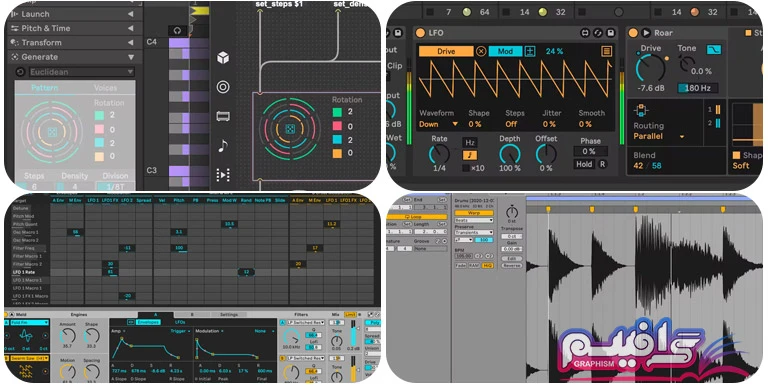Select the Envelopes tab in Meld

pyautogui.click(x=147, y=322)
